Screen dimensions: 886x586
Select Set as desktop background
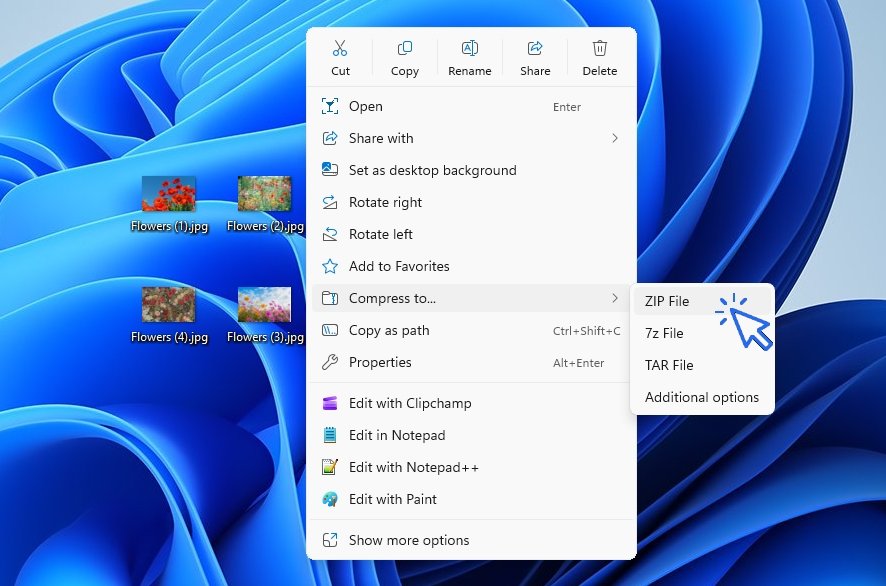pyautogui.click(x=432, y=170)
